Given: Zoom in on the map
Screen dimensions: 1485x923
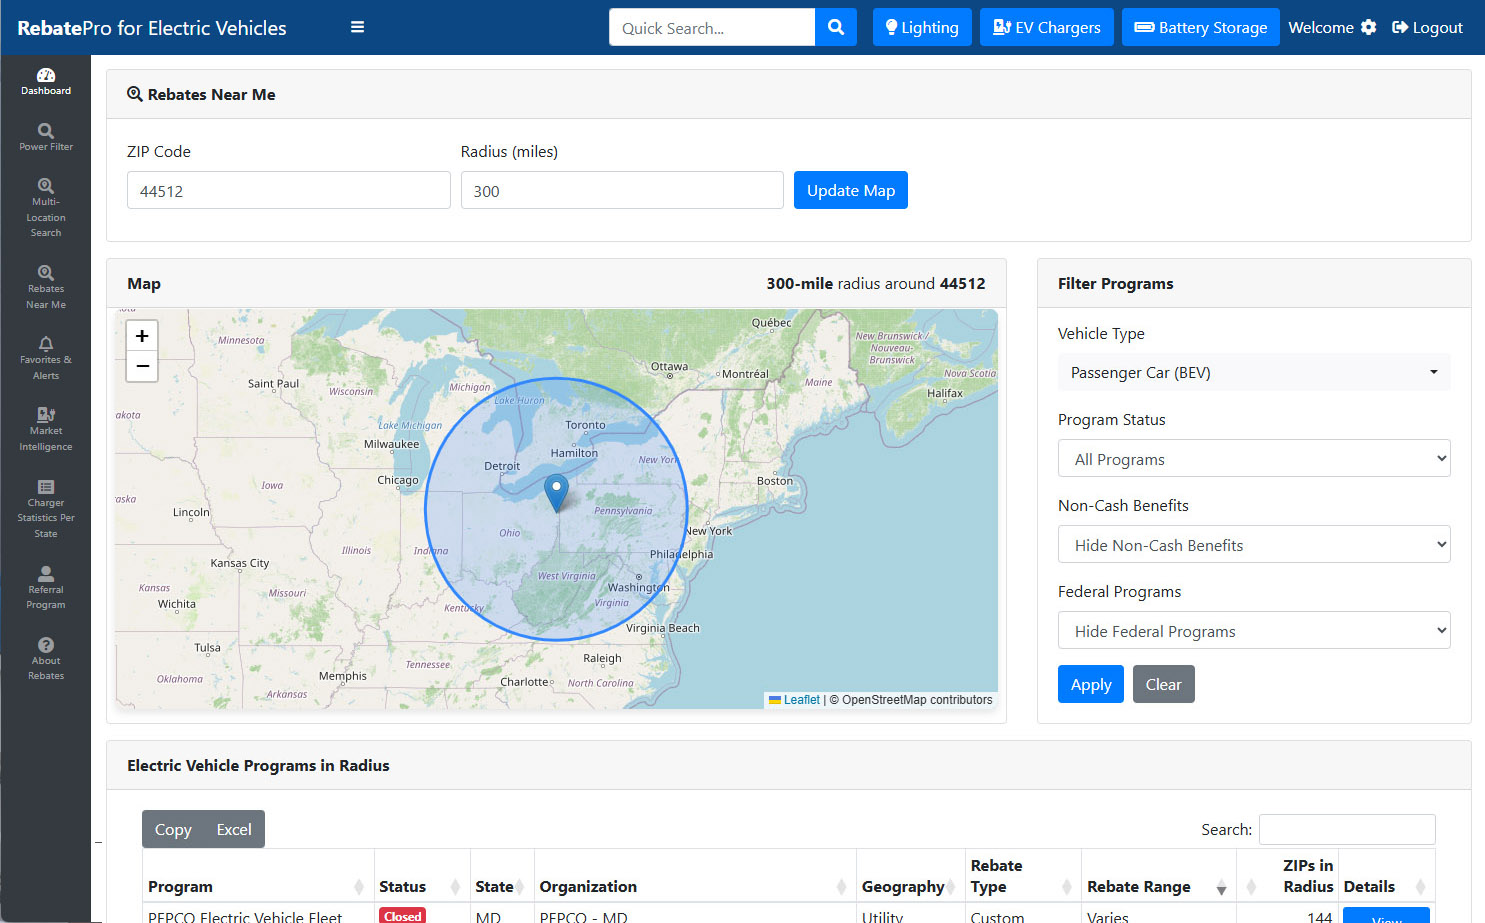Looking at the screenshot, I should (142, 336).
